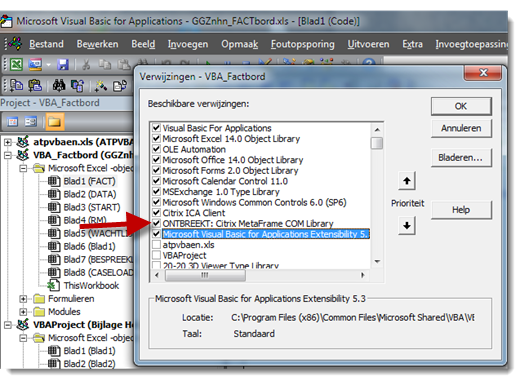
Task: Click the Cut scissors toolbar icon
Action: click(86, 64)
